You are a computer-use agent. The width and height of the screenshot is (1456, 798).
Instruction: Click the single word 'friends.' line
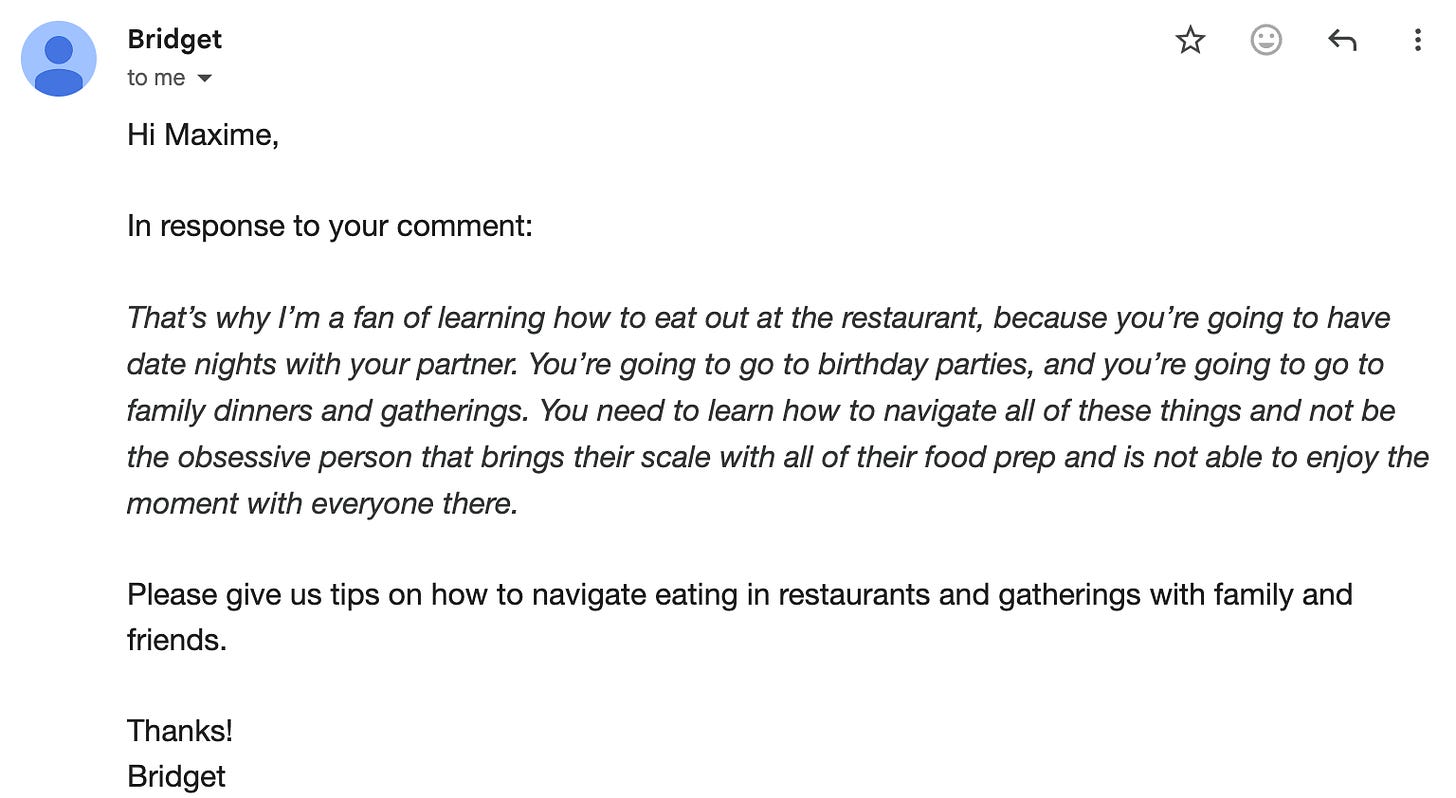[177, 640]
